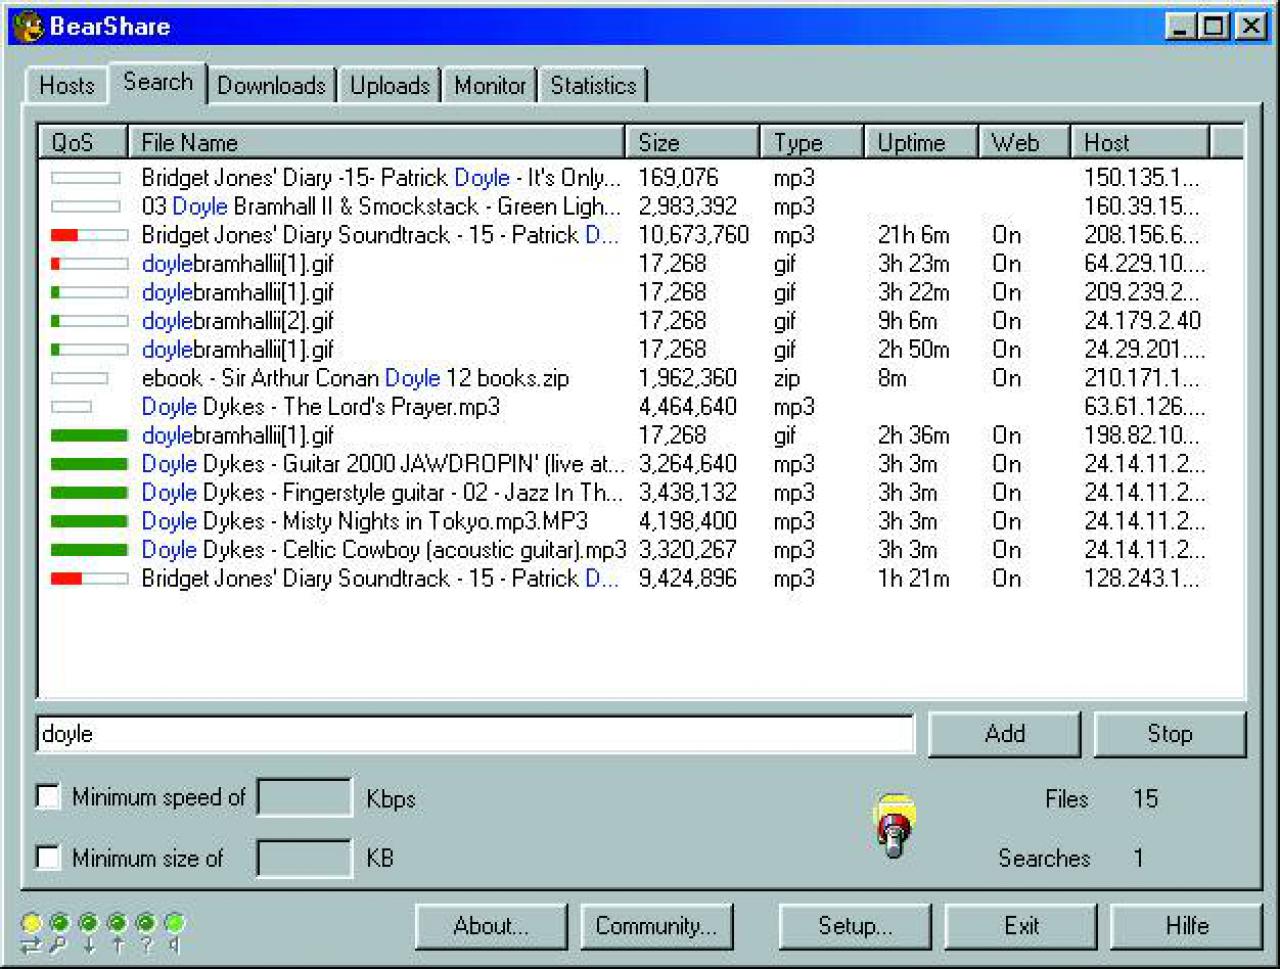Image resolution: width=1280 pixels, height=969 pixels.
Task: Select Doyle Dykes - Fingerstyle guitar - 02 file
Action: [x=382, y=493]
